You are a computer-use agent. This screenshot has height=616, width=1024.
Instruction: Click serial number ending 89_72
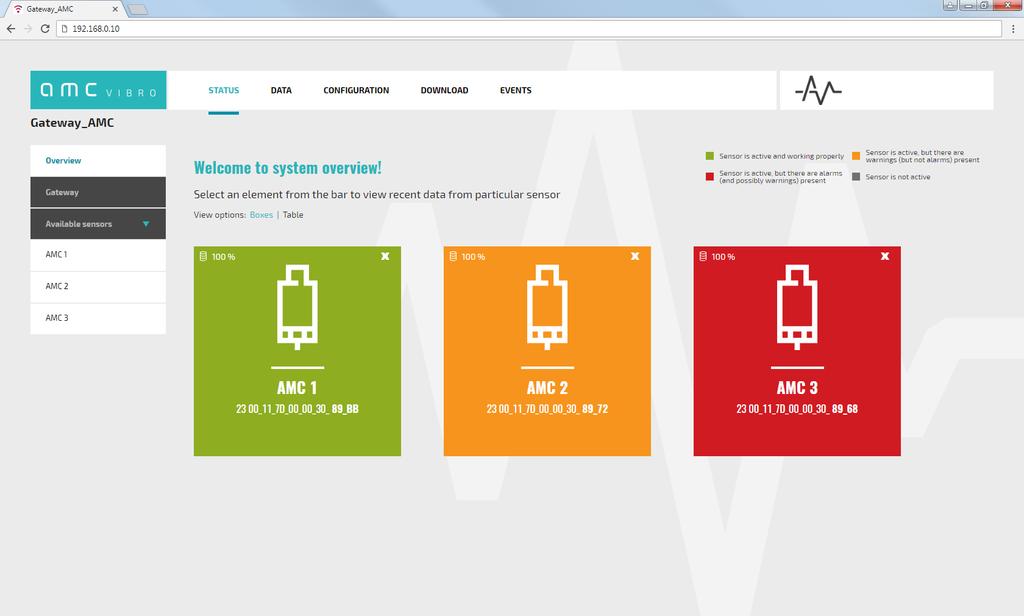(x=547, y=409)
